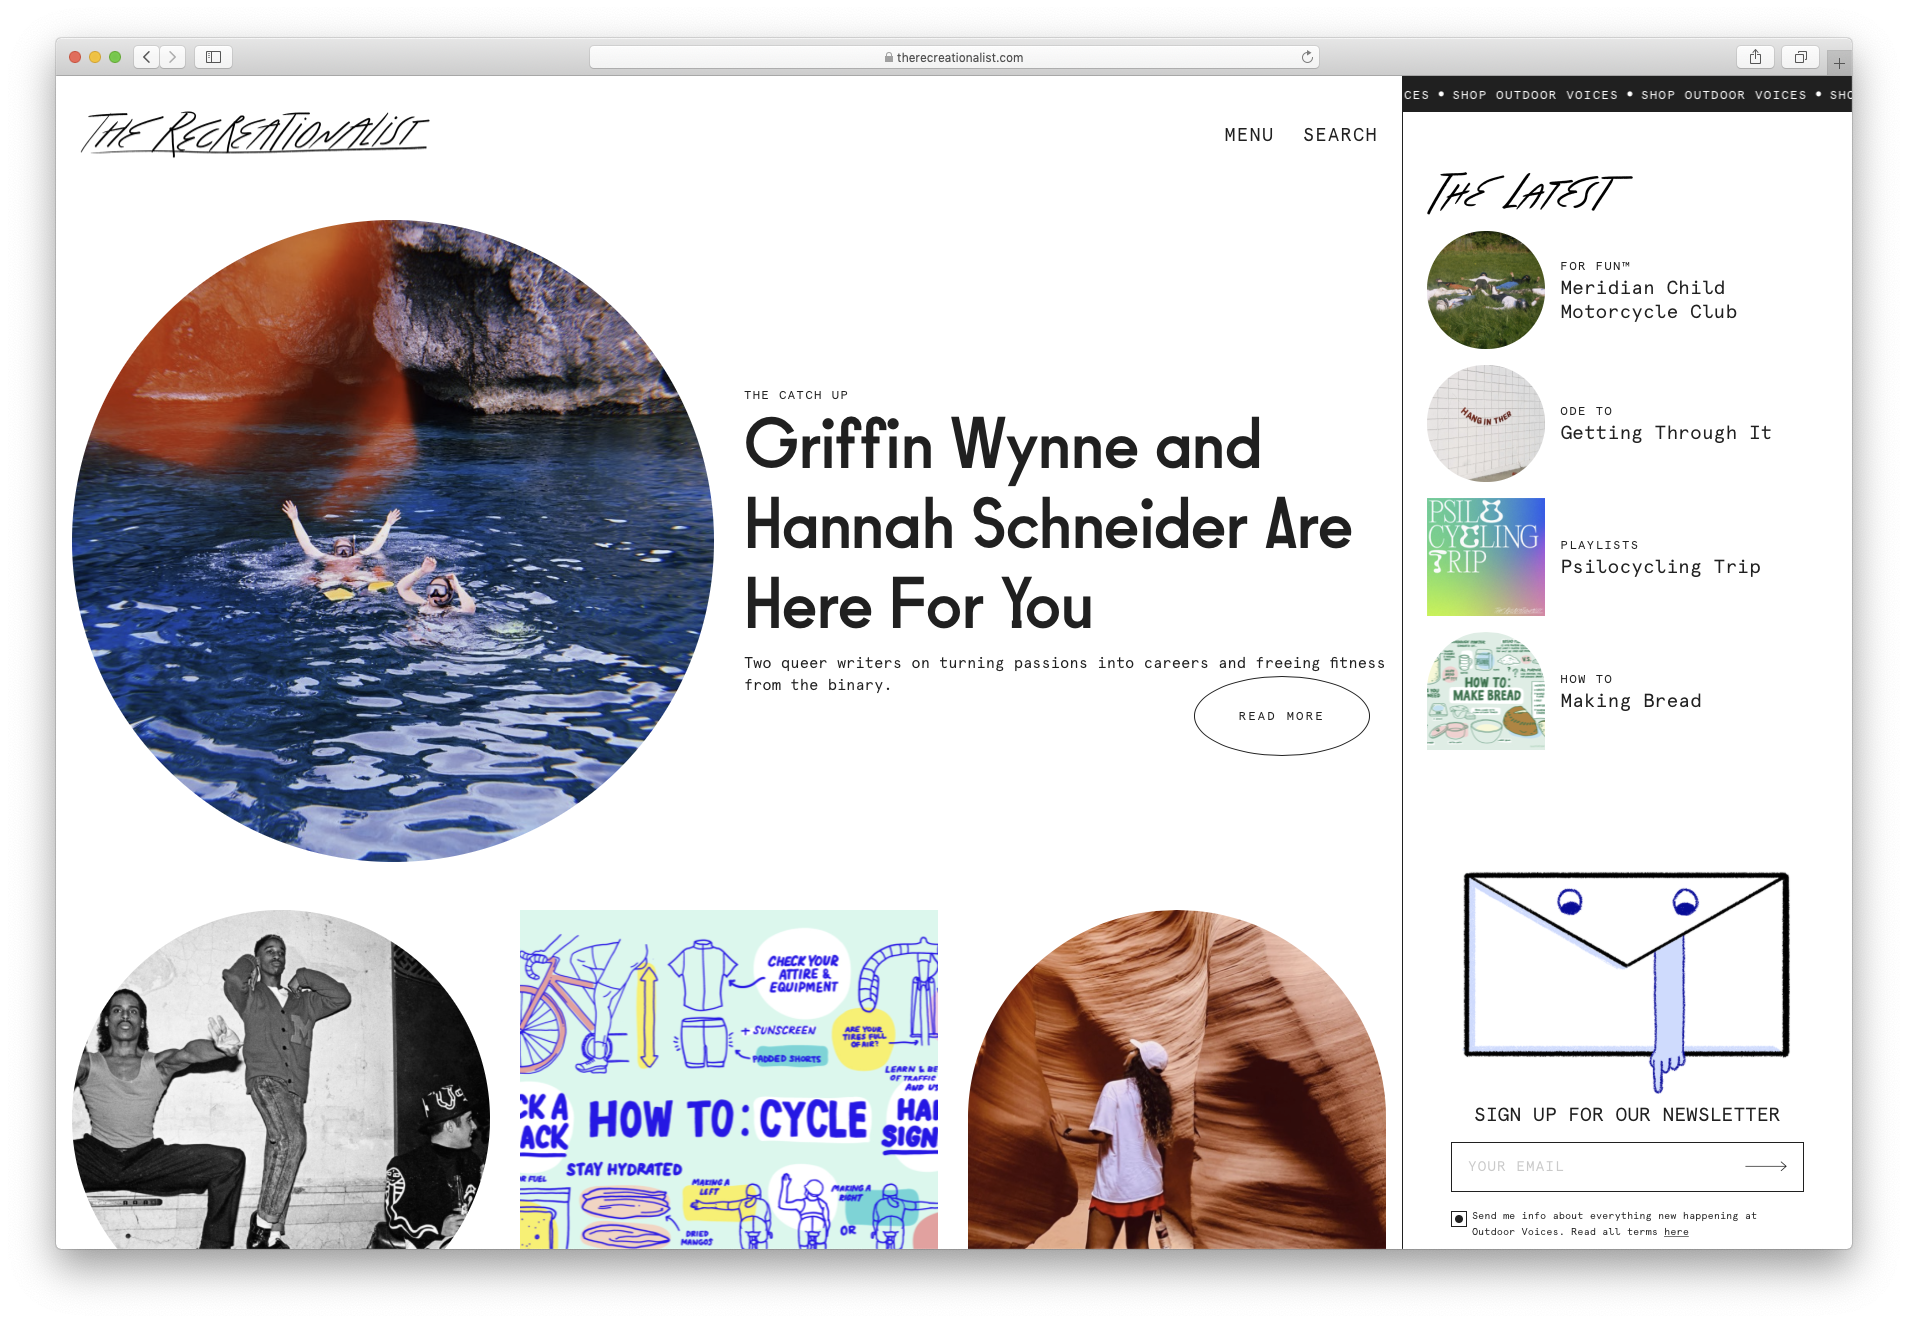Go forward with Safari's forward arrow
Image resolution: width=1908 pixels, height=1323 pixels.
pos(172,57)
